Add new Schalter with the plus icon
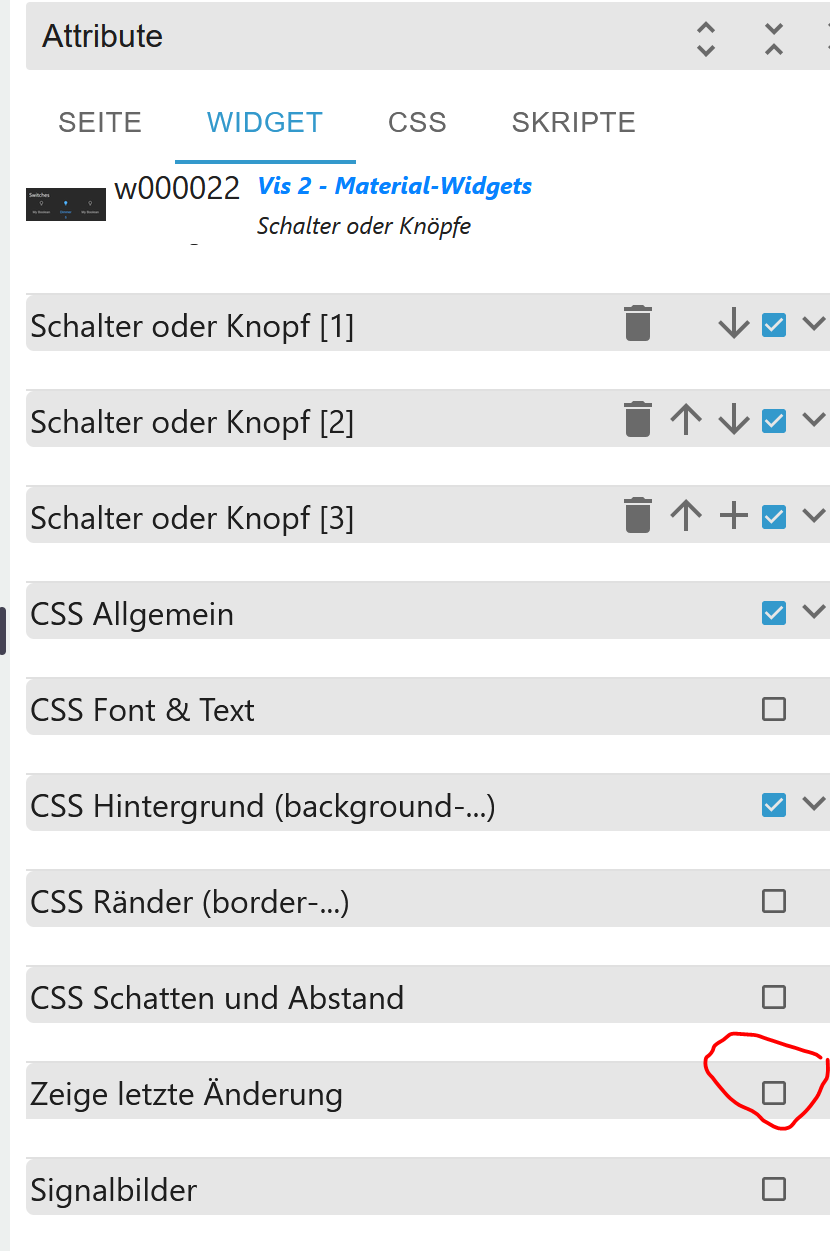The image size is (830, 1251). (x=734, y=516)
